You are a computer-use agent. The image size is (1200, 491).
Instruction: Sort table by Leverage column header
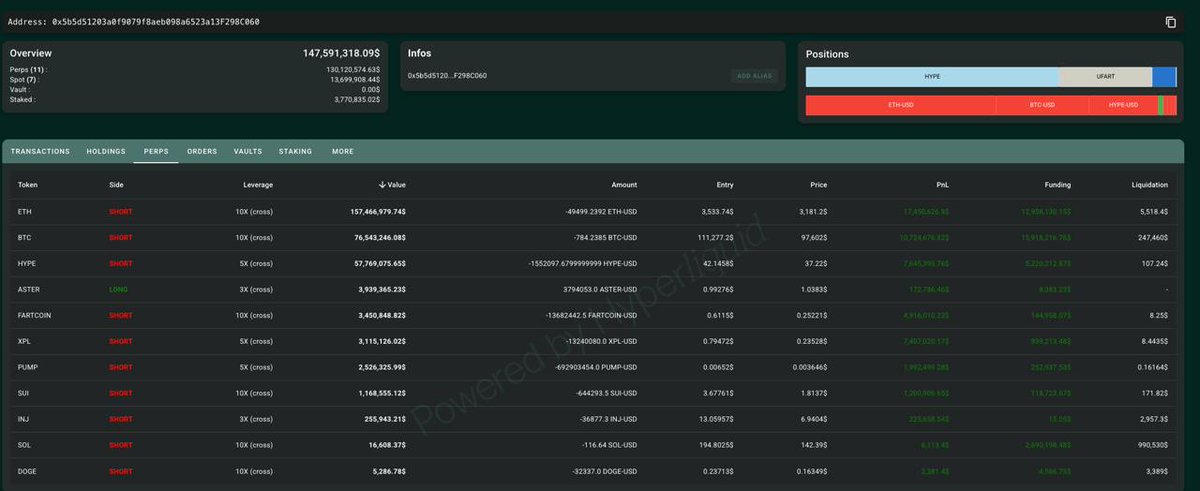pos(258,185)
